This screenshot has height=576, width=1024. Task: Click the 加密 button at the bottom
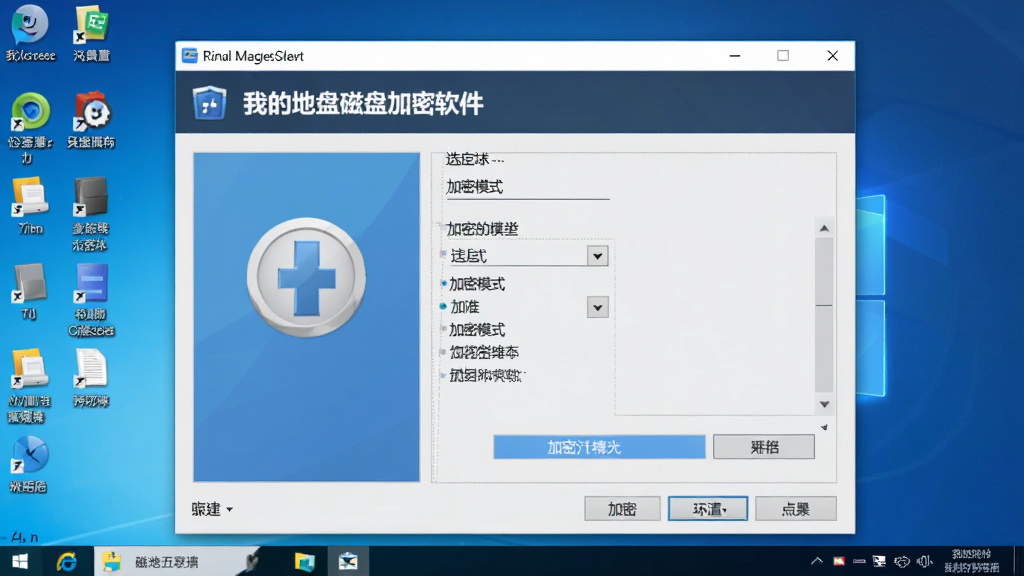point(622,509)
